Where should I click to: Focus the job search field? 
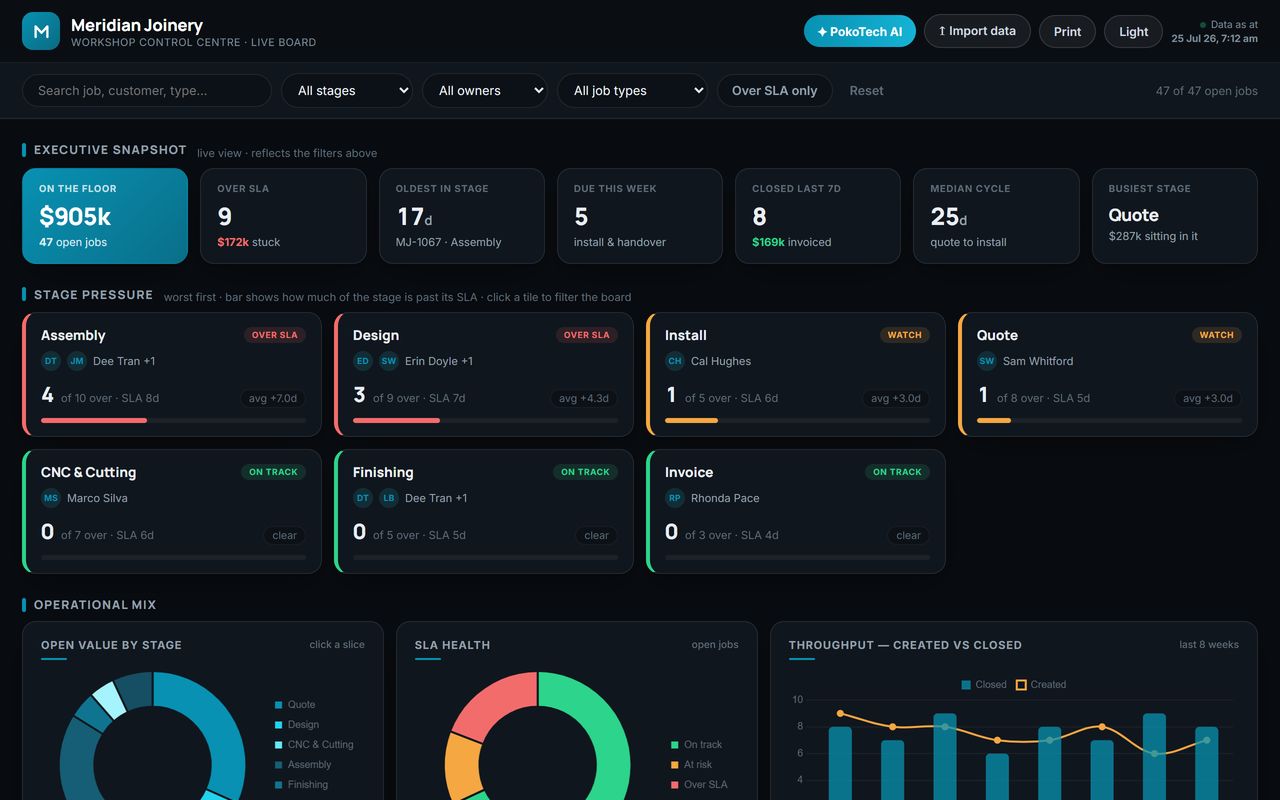coord(147,90)
